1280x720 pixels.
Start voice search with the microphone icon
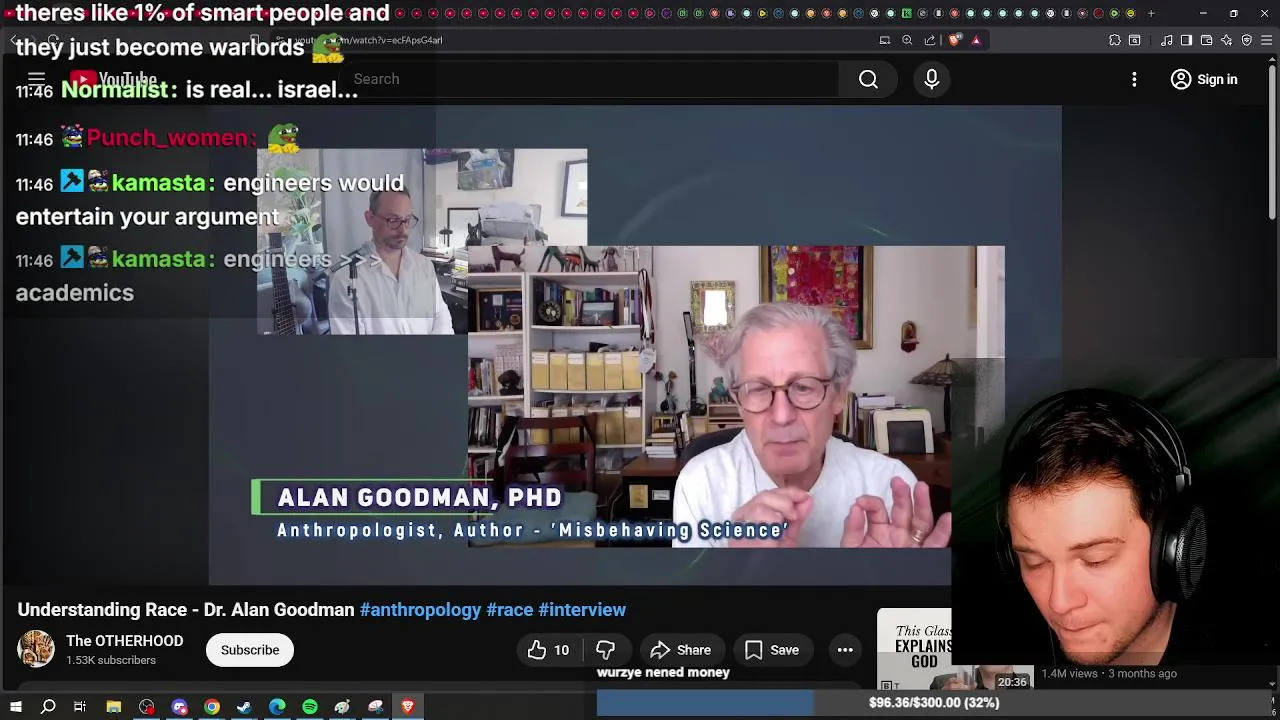pyautogui.click(x=931, y=79)
